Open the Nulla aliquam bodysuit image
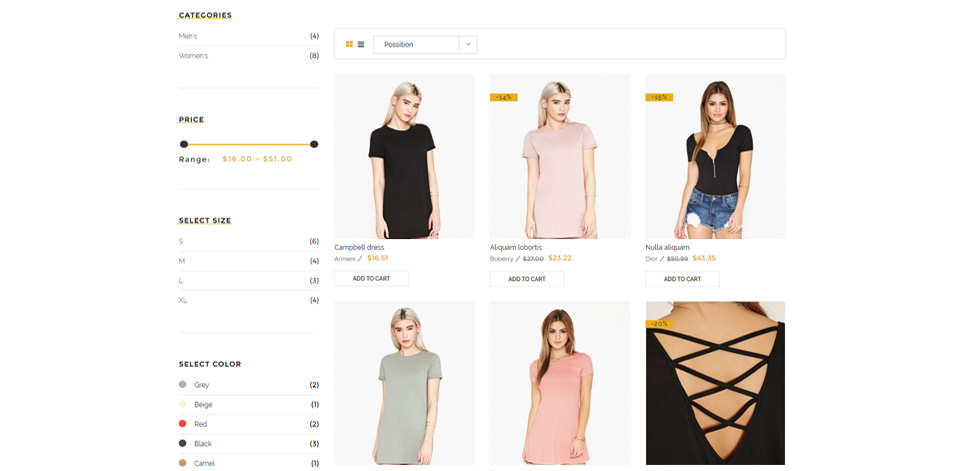980x471 pixels. (x=715, y=157)
